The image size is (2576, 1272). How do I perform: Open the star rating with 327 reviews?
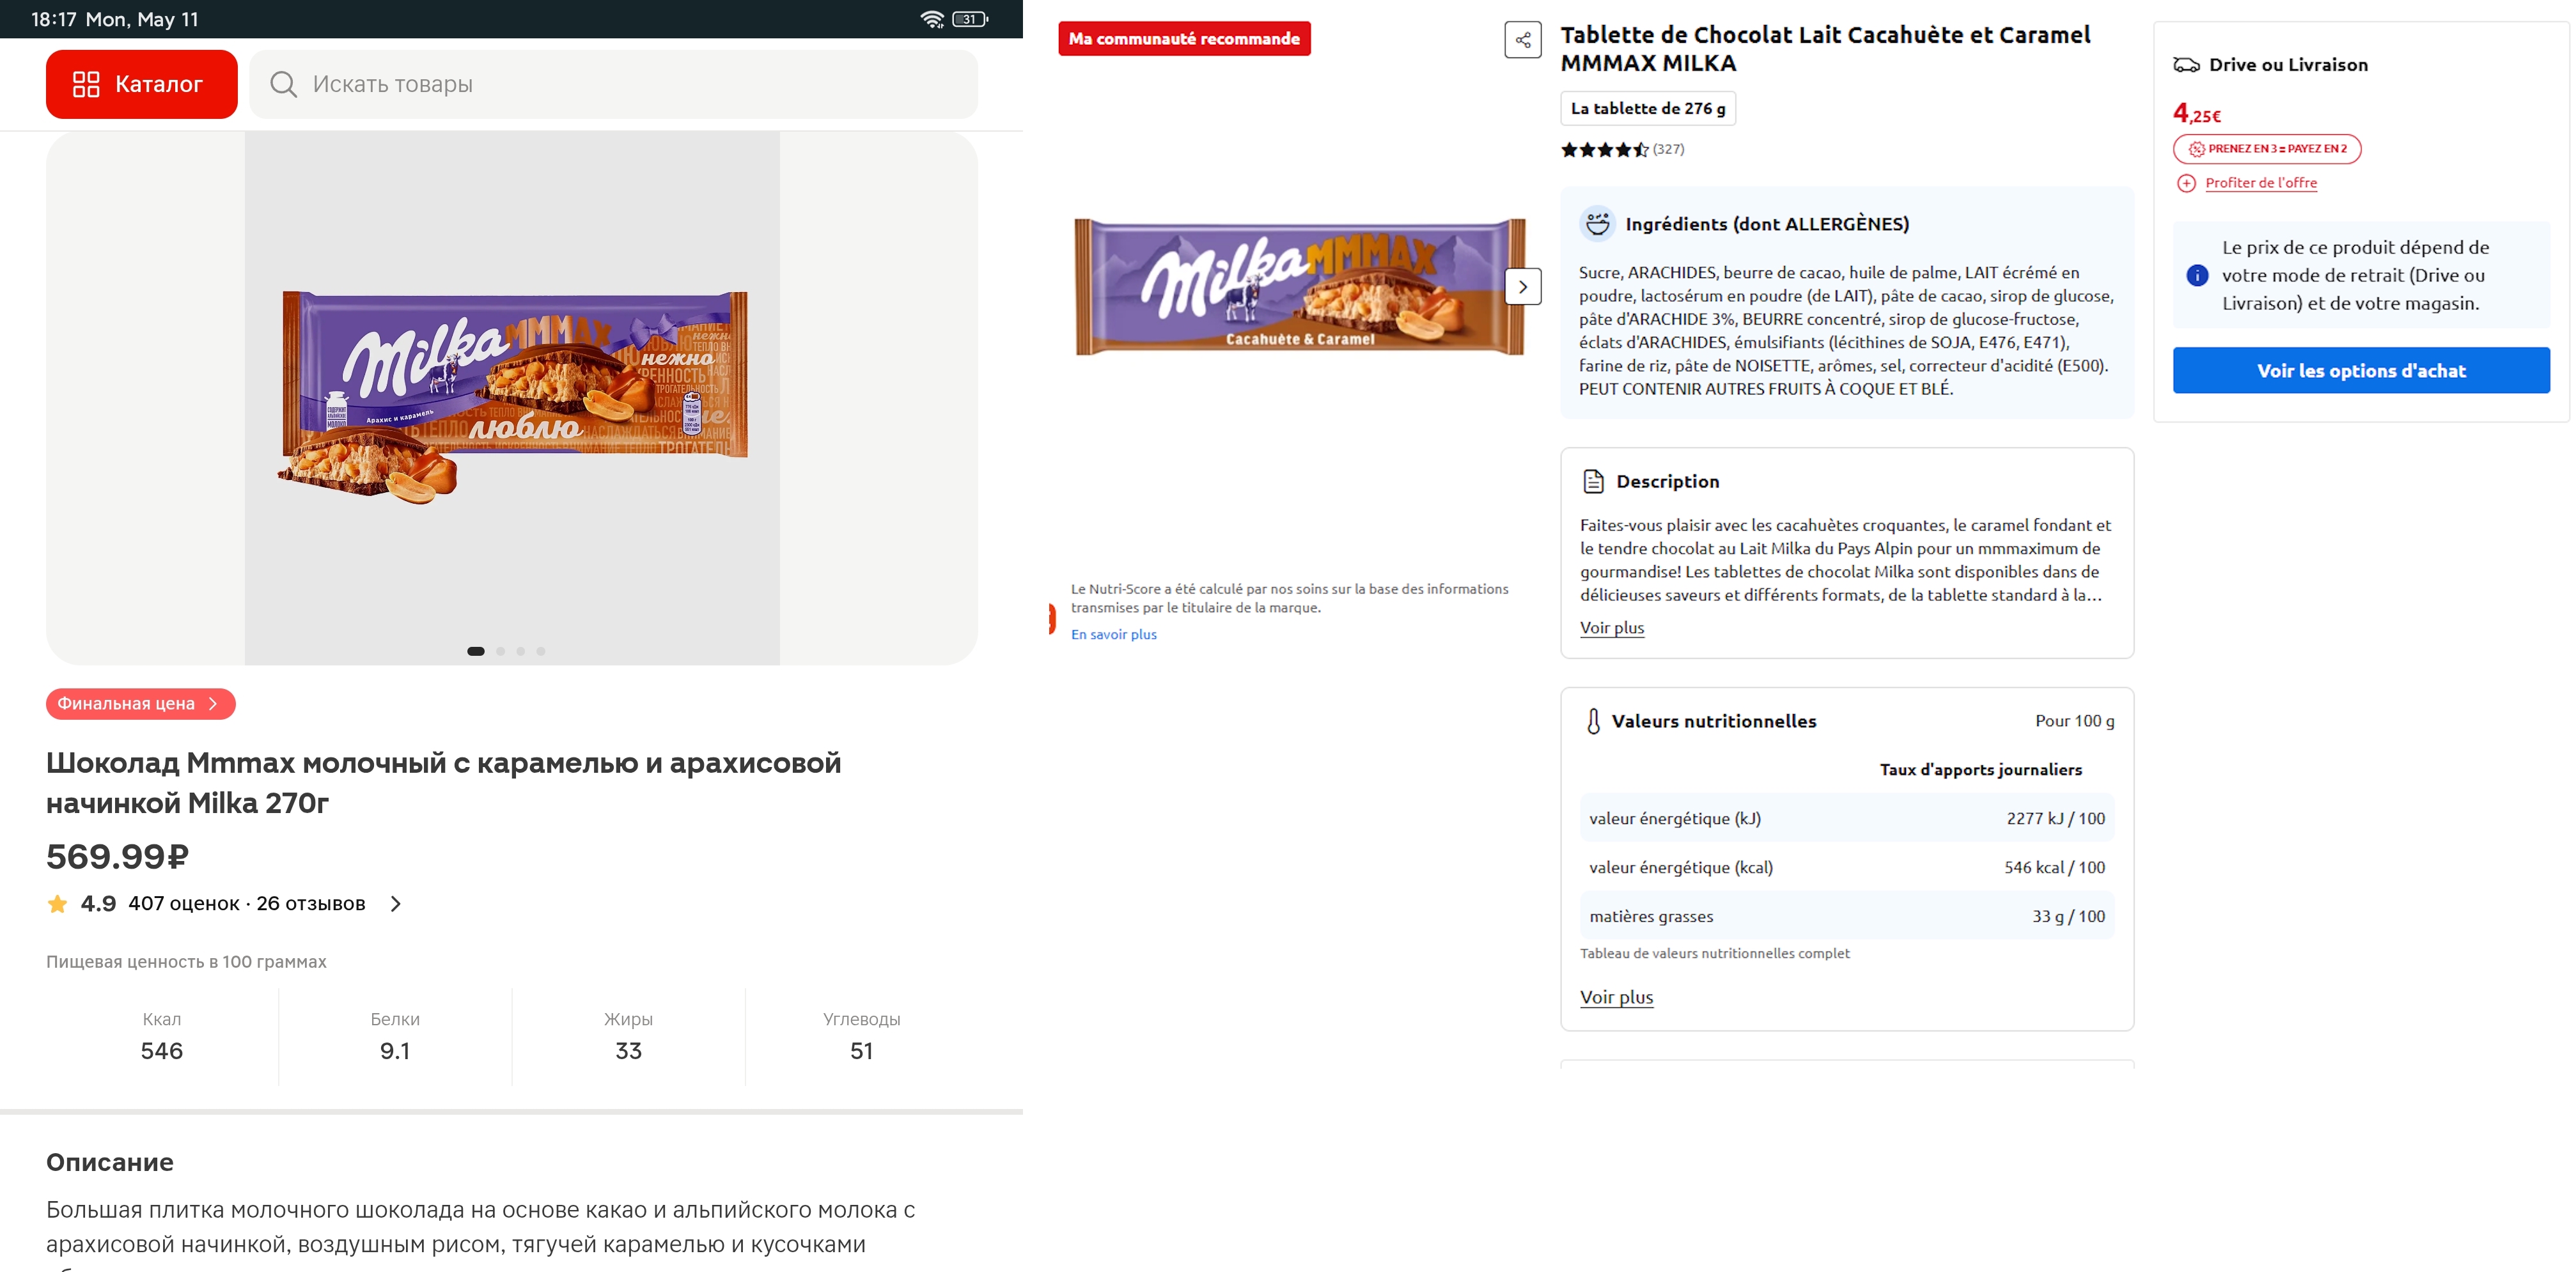pyautogui.click(x=1622, y=150)
